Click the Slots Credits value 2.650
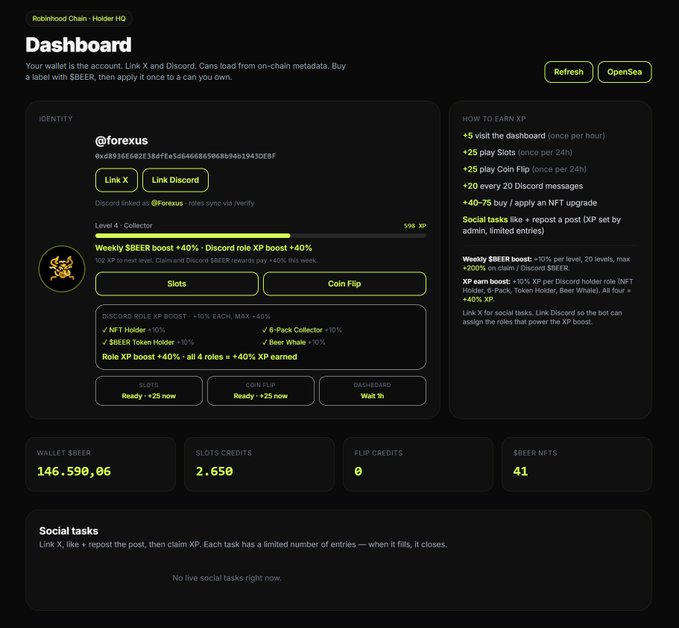The height and width of the screenshot is (628, 679). coord(214,471)
